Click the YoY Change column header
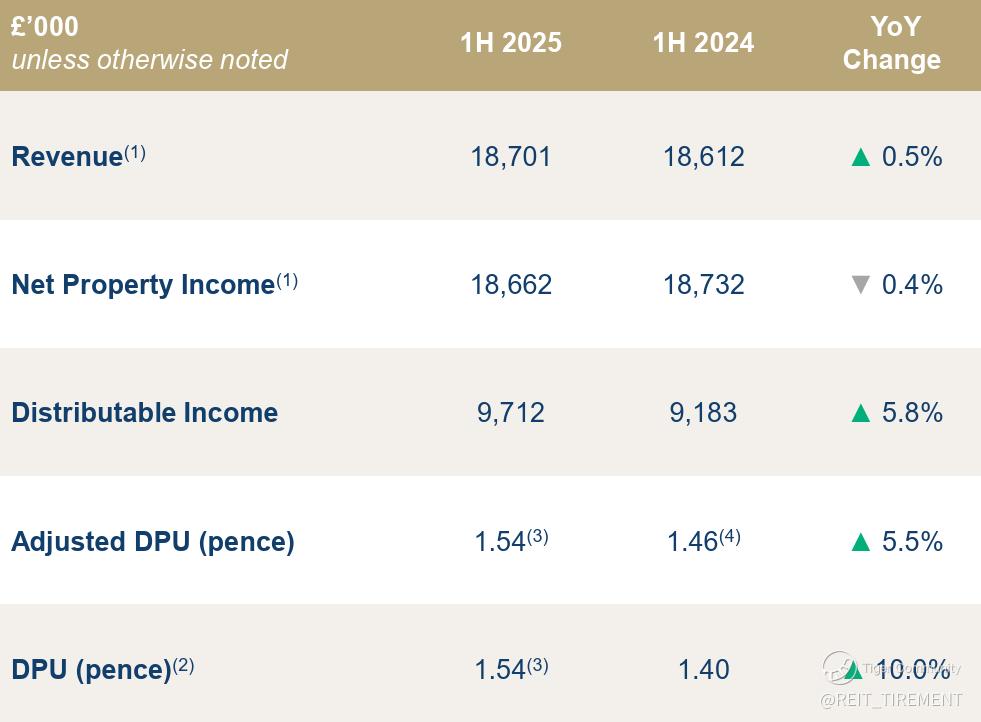 point(892,43)
